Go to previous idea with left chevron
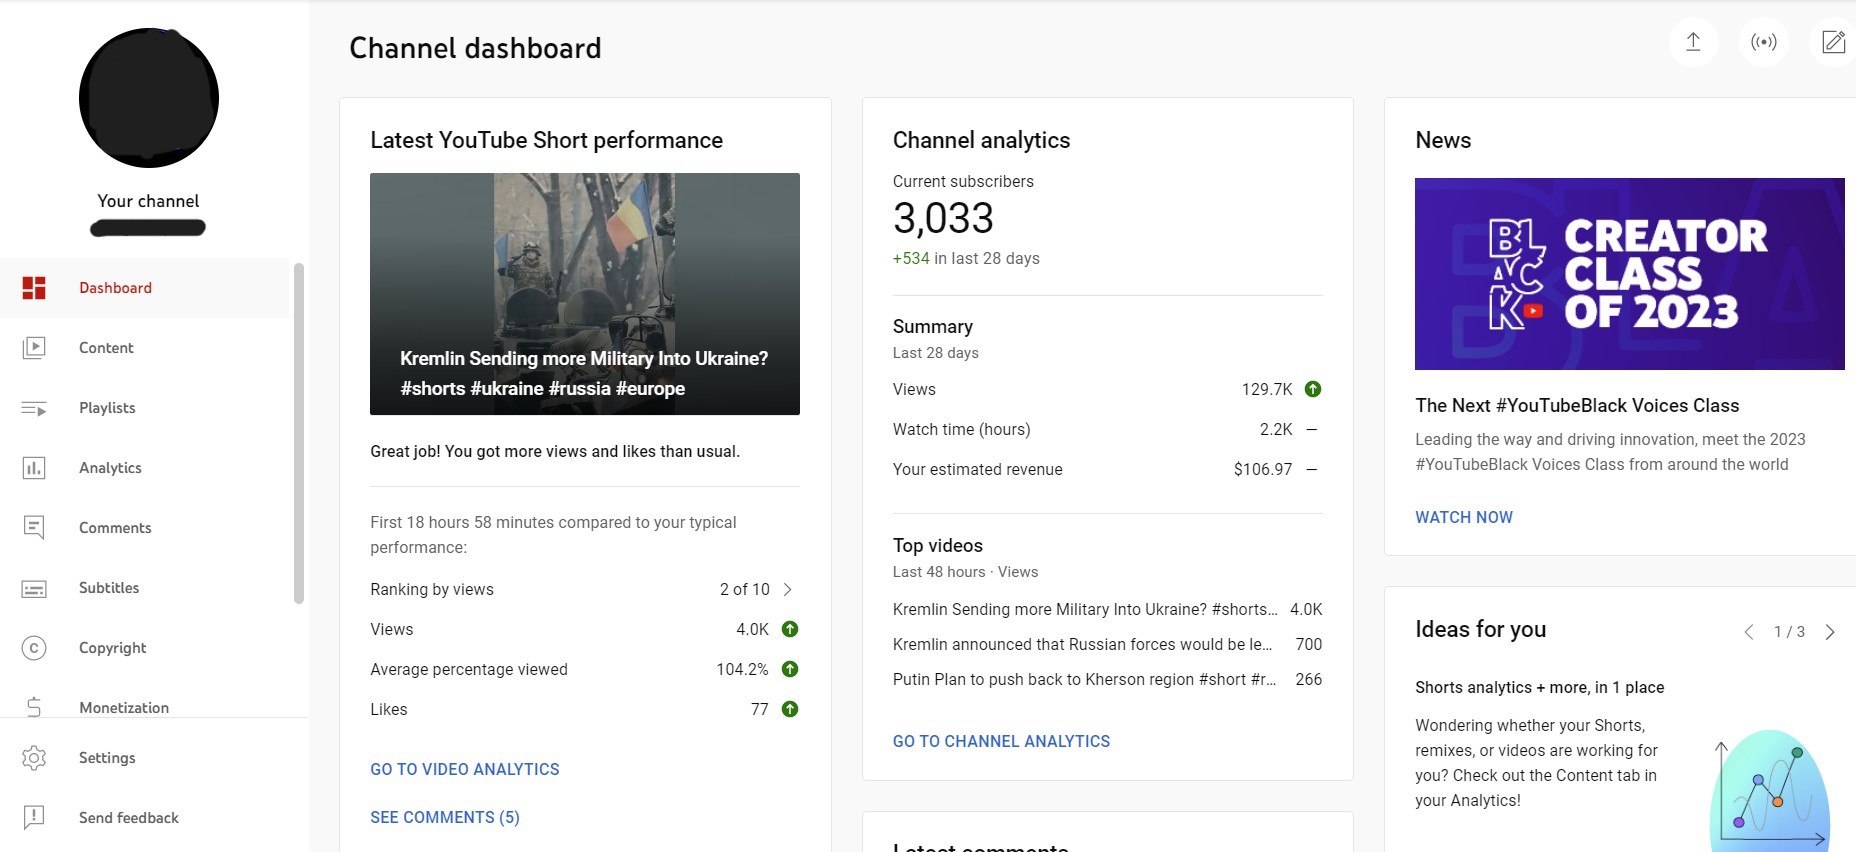1856x852 pixels. (1749, 632)
